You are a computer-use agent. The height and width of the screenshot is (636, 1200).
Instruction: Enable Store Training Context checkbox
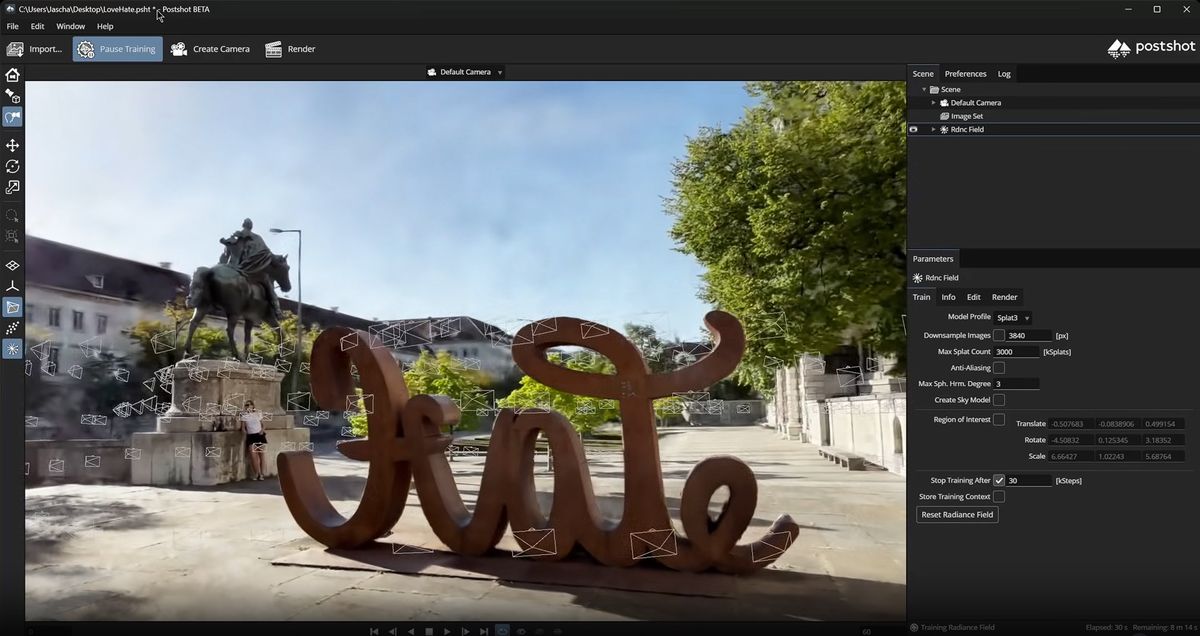click(999, 497)
